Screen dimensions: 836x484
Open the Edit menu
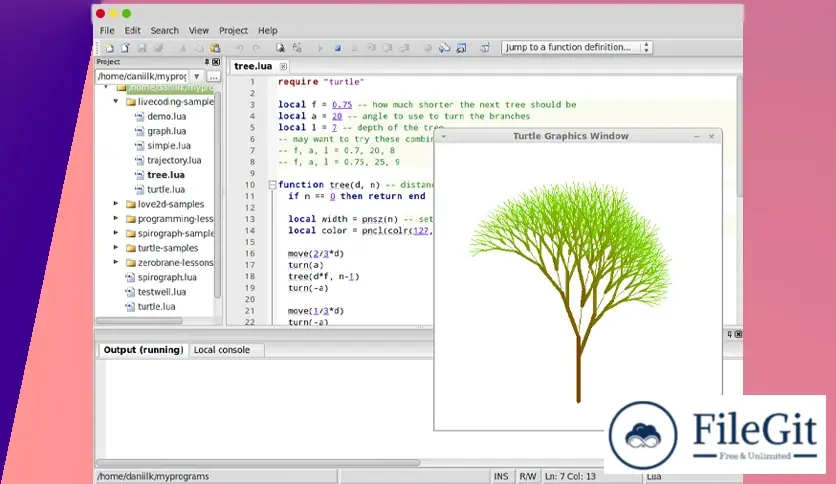132,30
